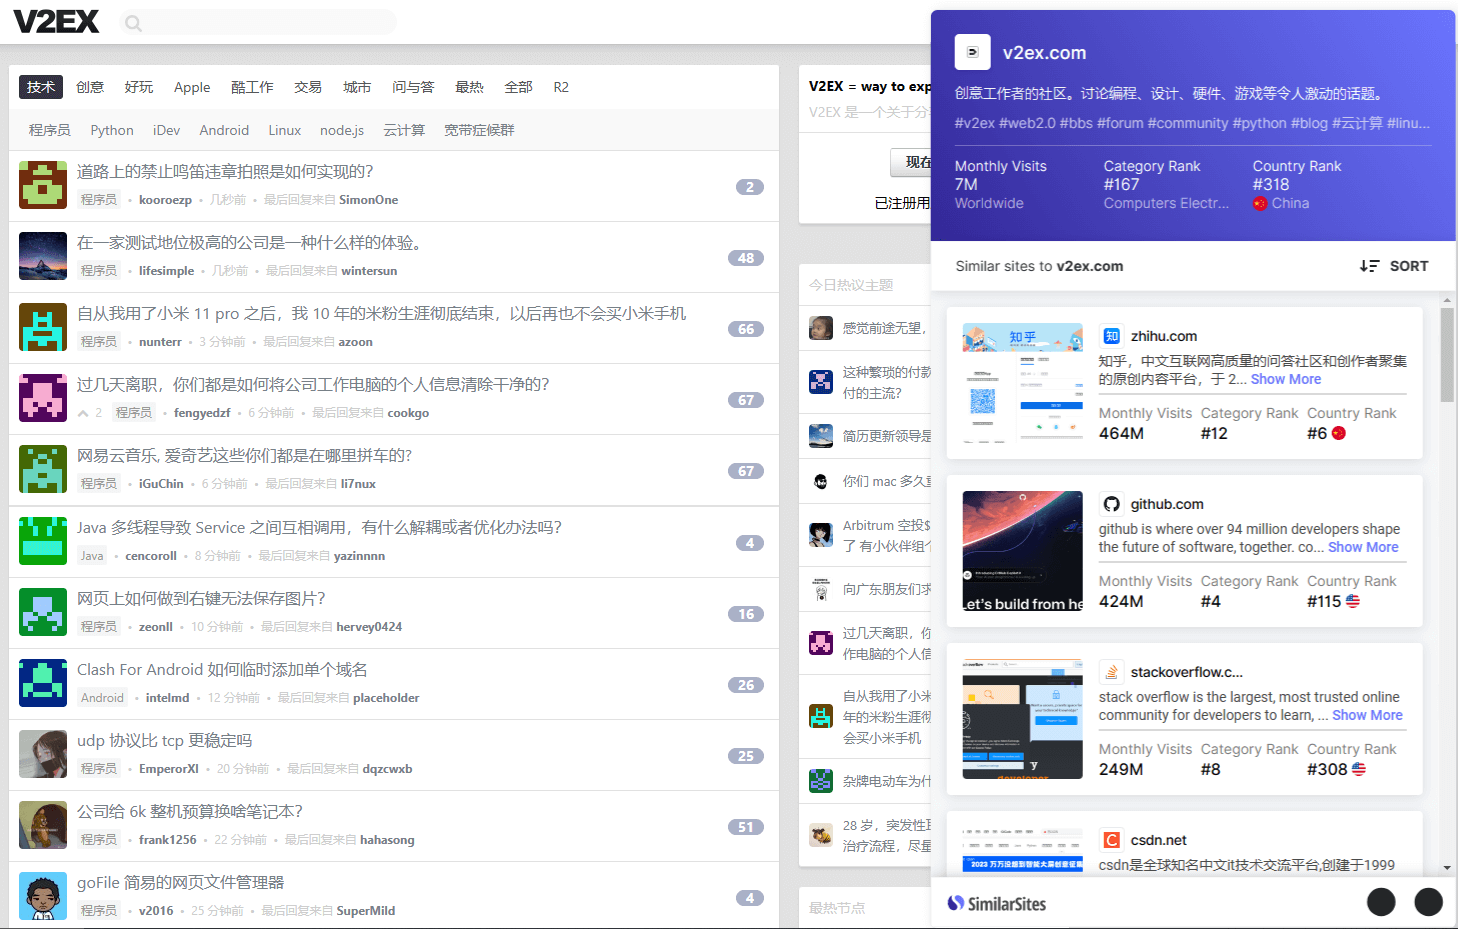Click the csdn.net favicon
Viewport: 1458px width, 929px height.
[x=1111, y=840]
